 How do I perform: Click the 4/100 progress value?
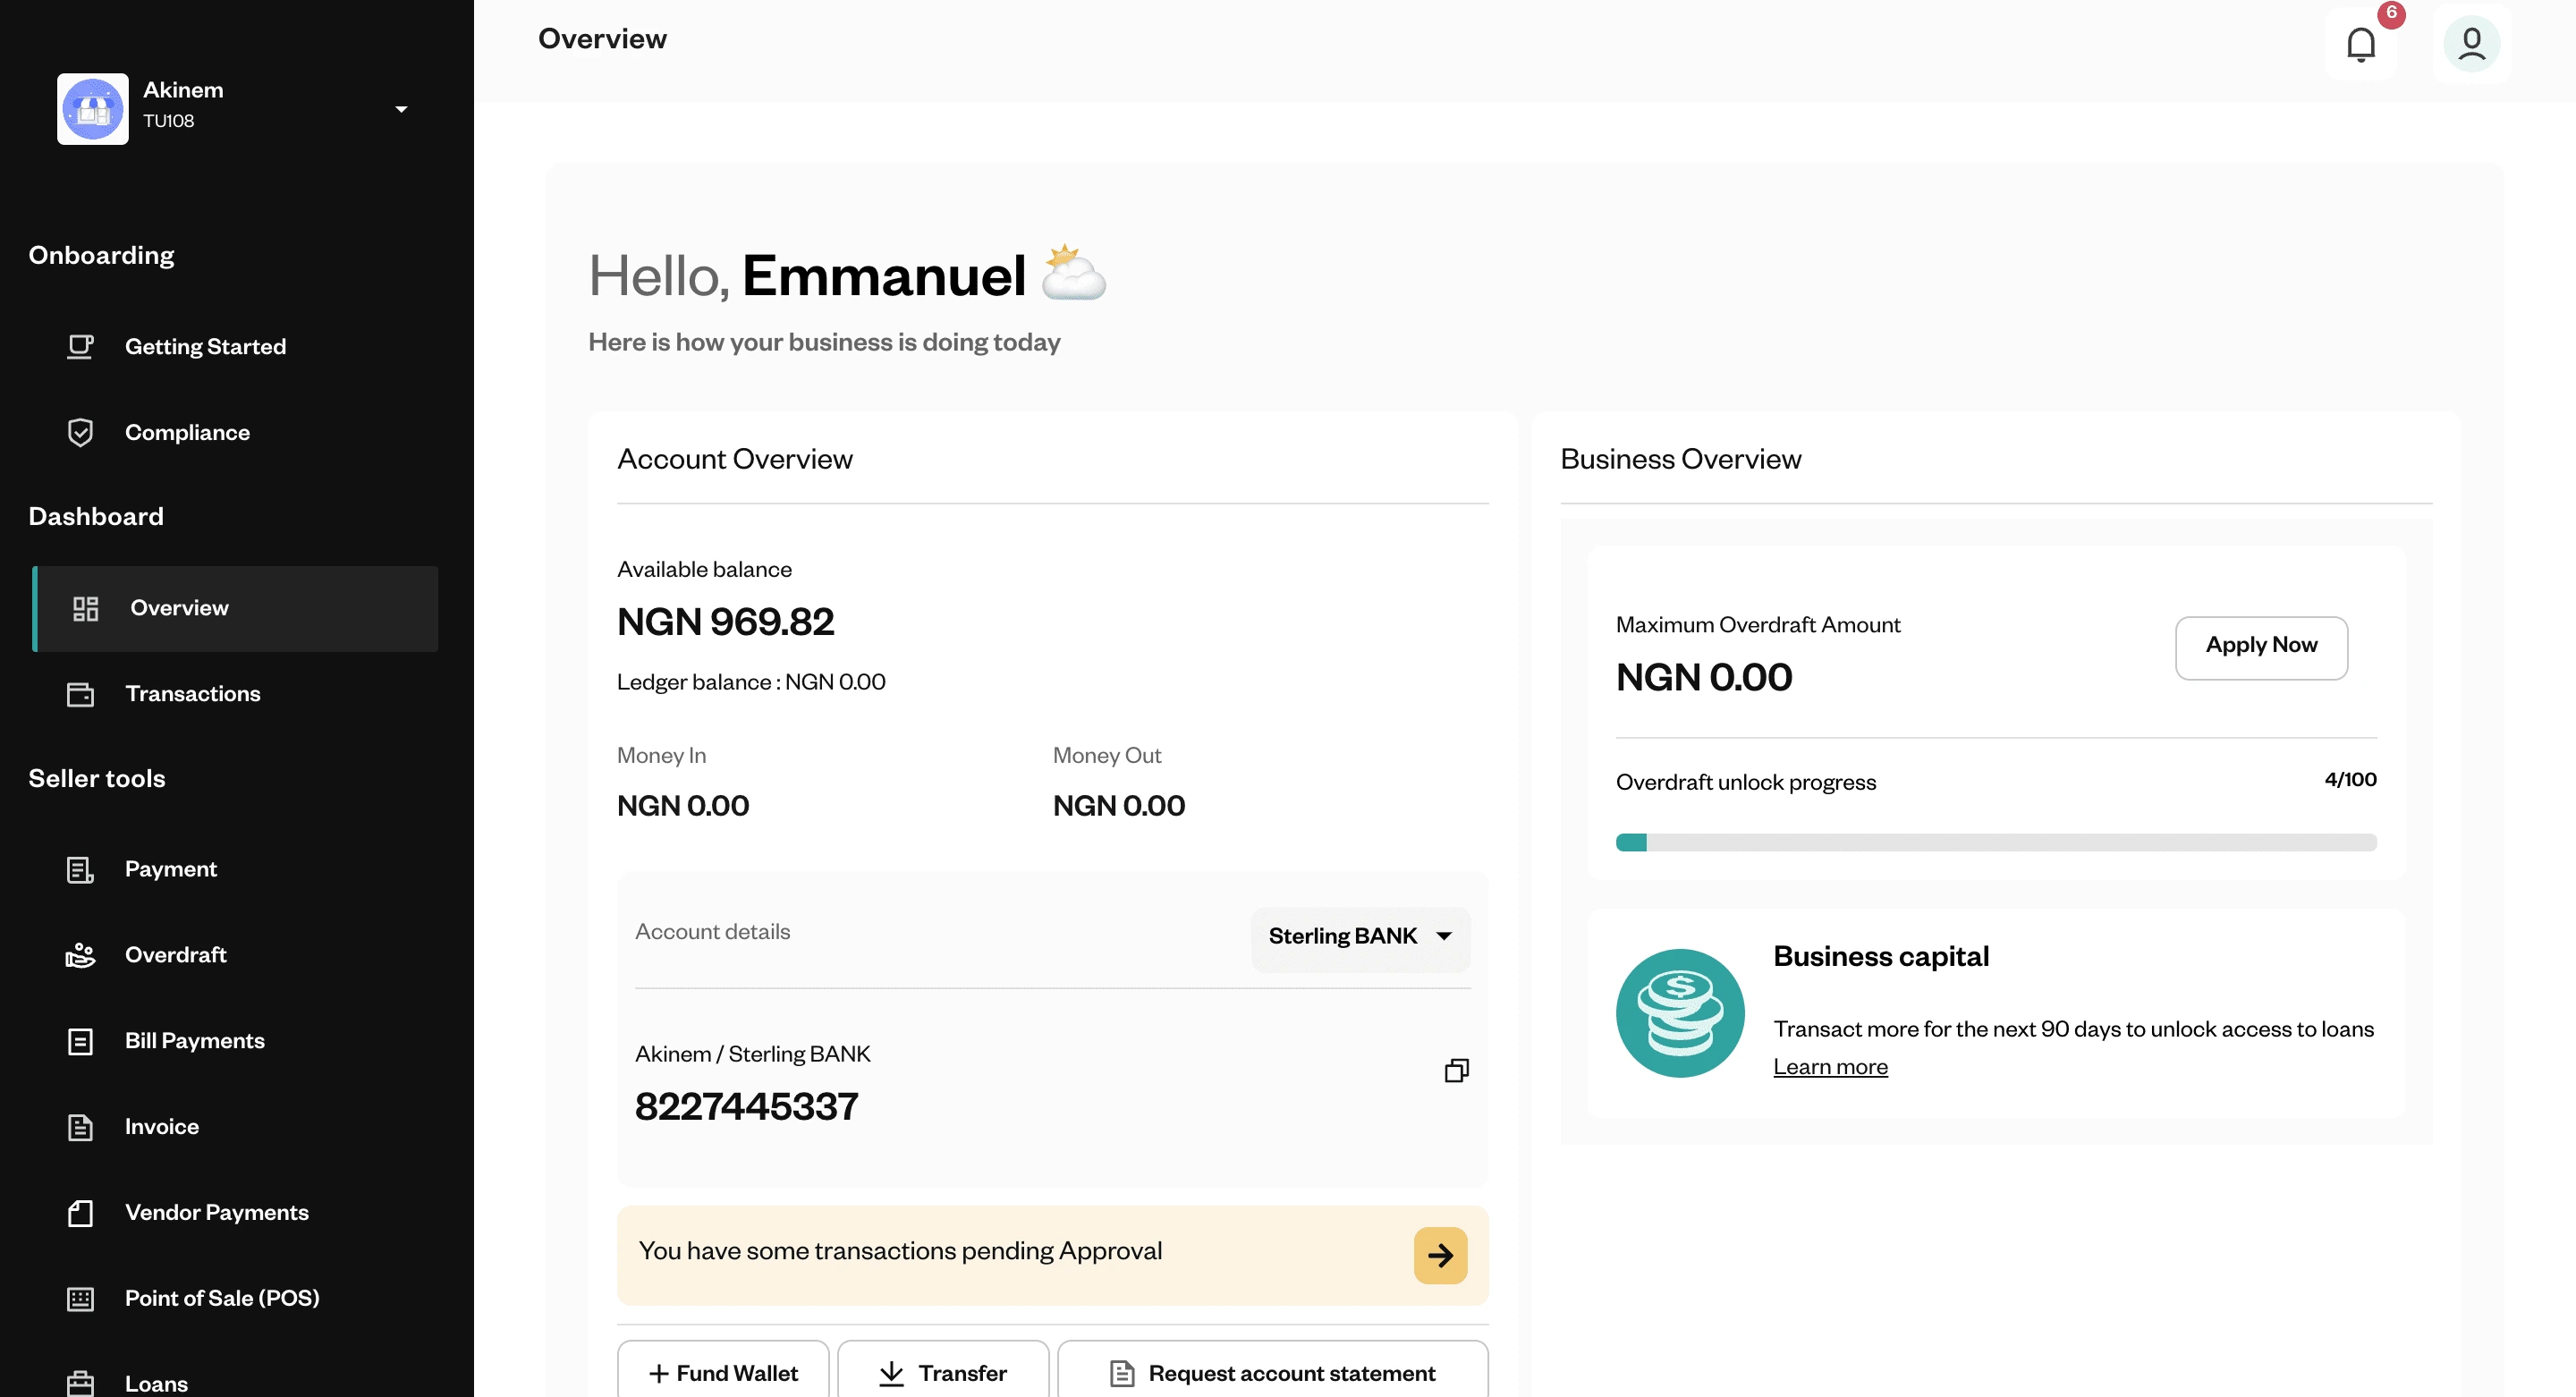click(x=2350, y=780)
